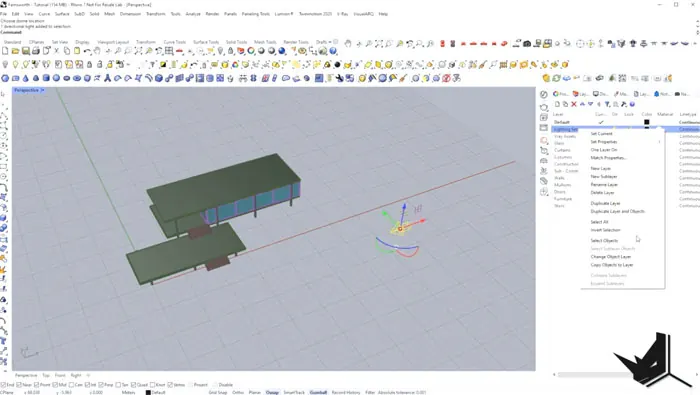Viewport: 700px width, 395px height.
Task: Click the Layers panel help icon
Action: pos(632,104)
